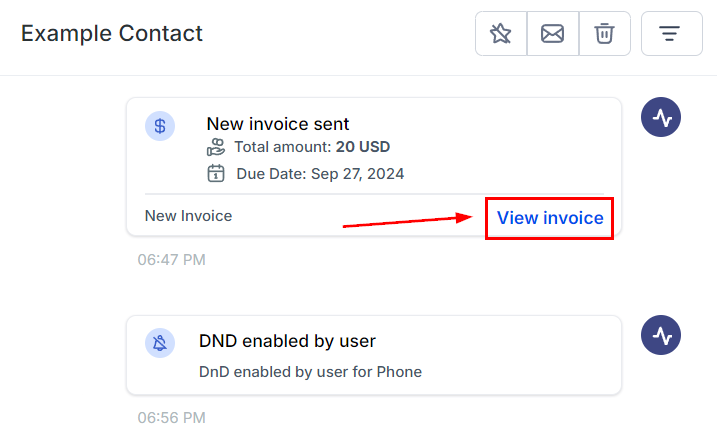
Task: Click the DND enabled by user heading
Action: (288, 341)
